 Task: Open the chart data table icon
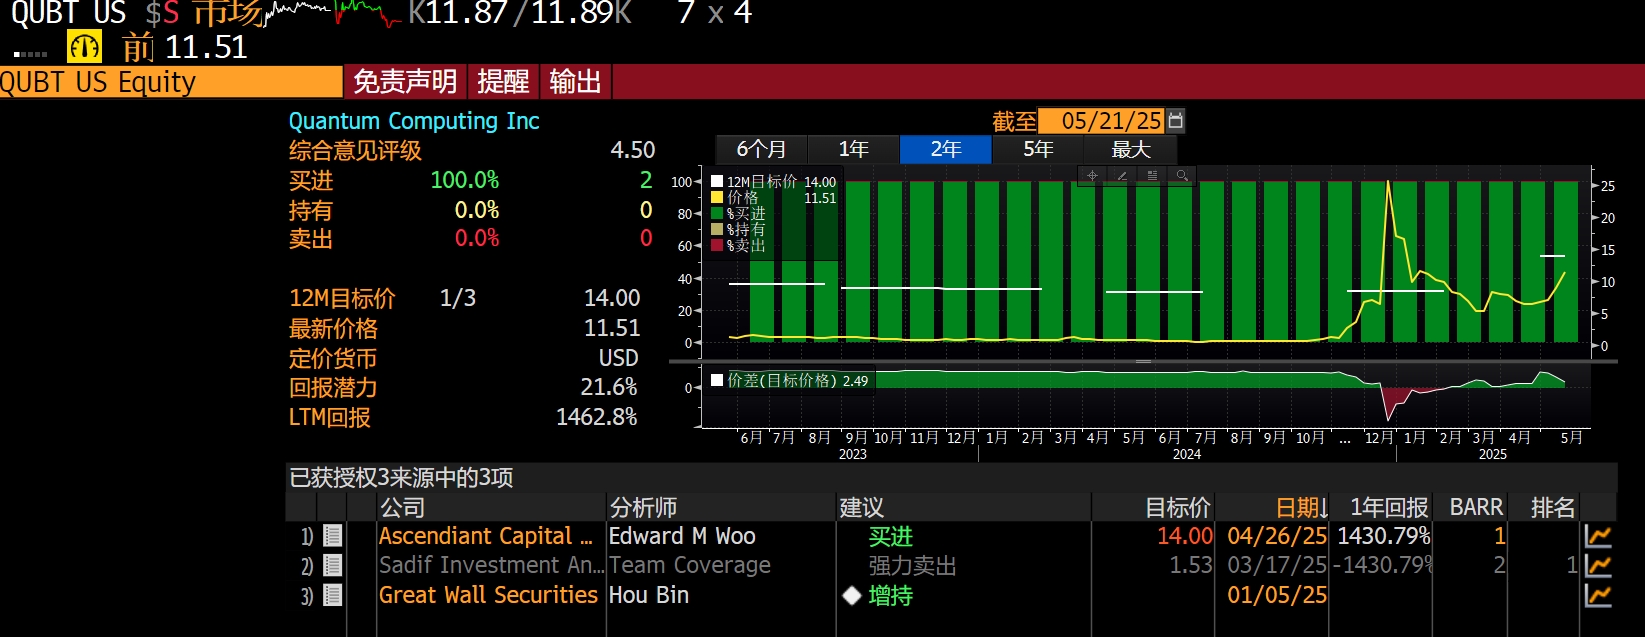(1152, 176)
